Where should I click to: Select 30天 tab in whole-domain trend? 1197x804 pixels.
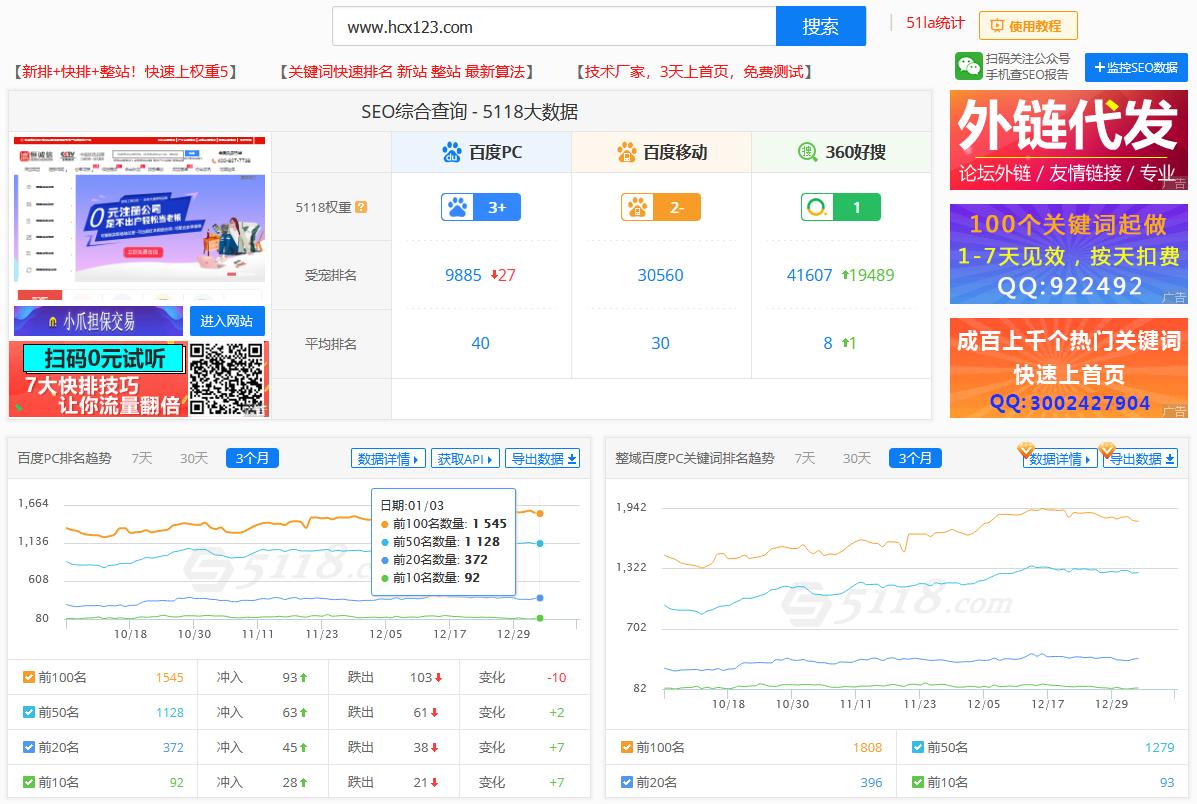[857, 458]
